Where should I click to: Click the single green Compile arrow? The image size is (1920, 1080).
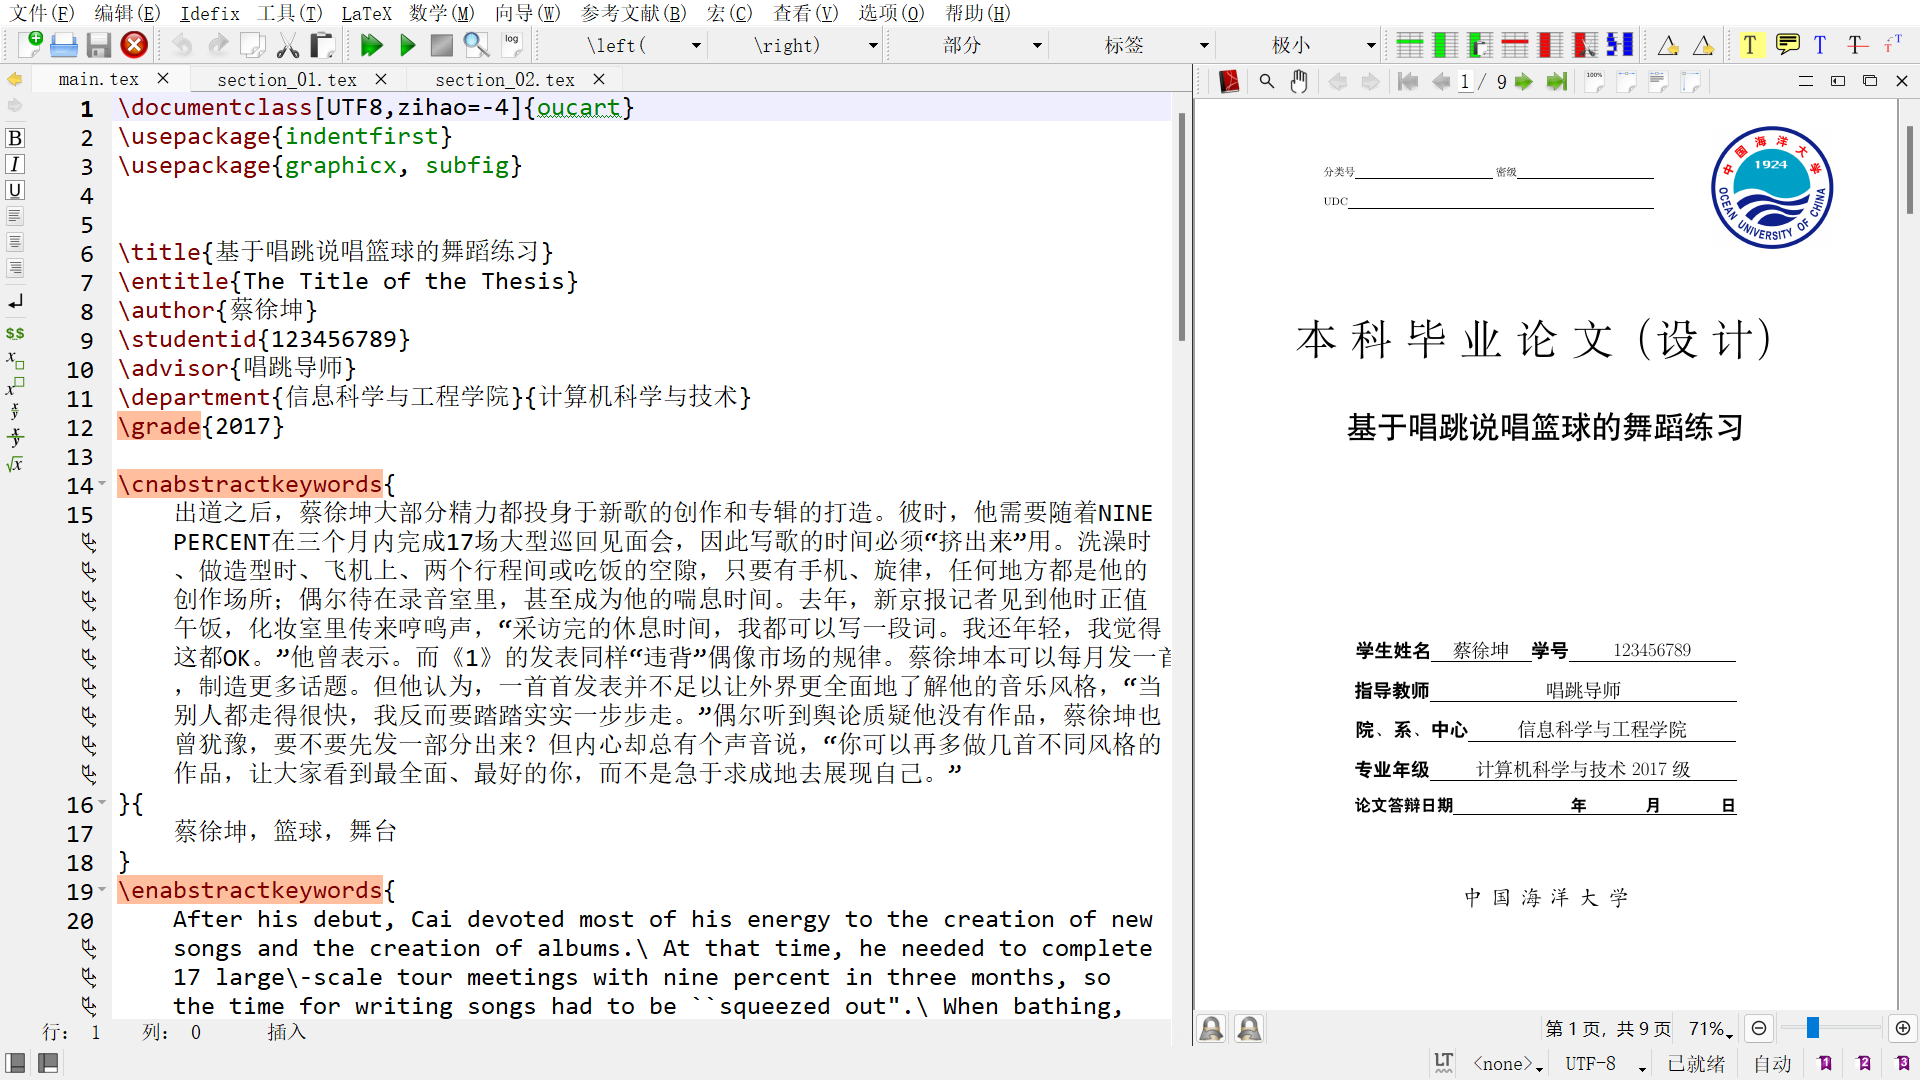click(407, 45)
